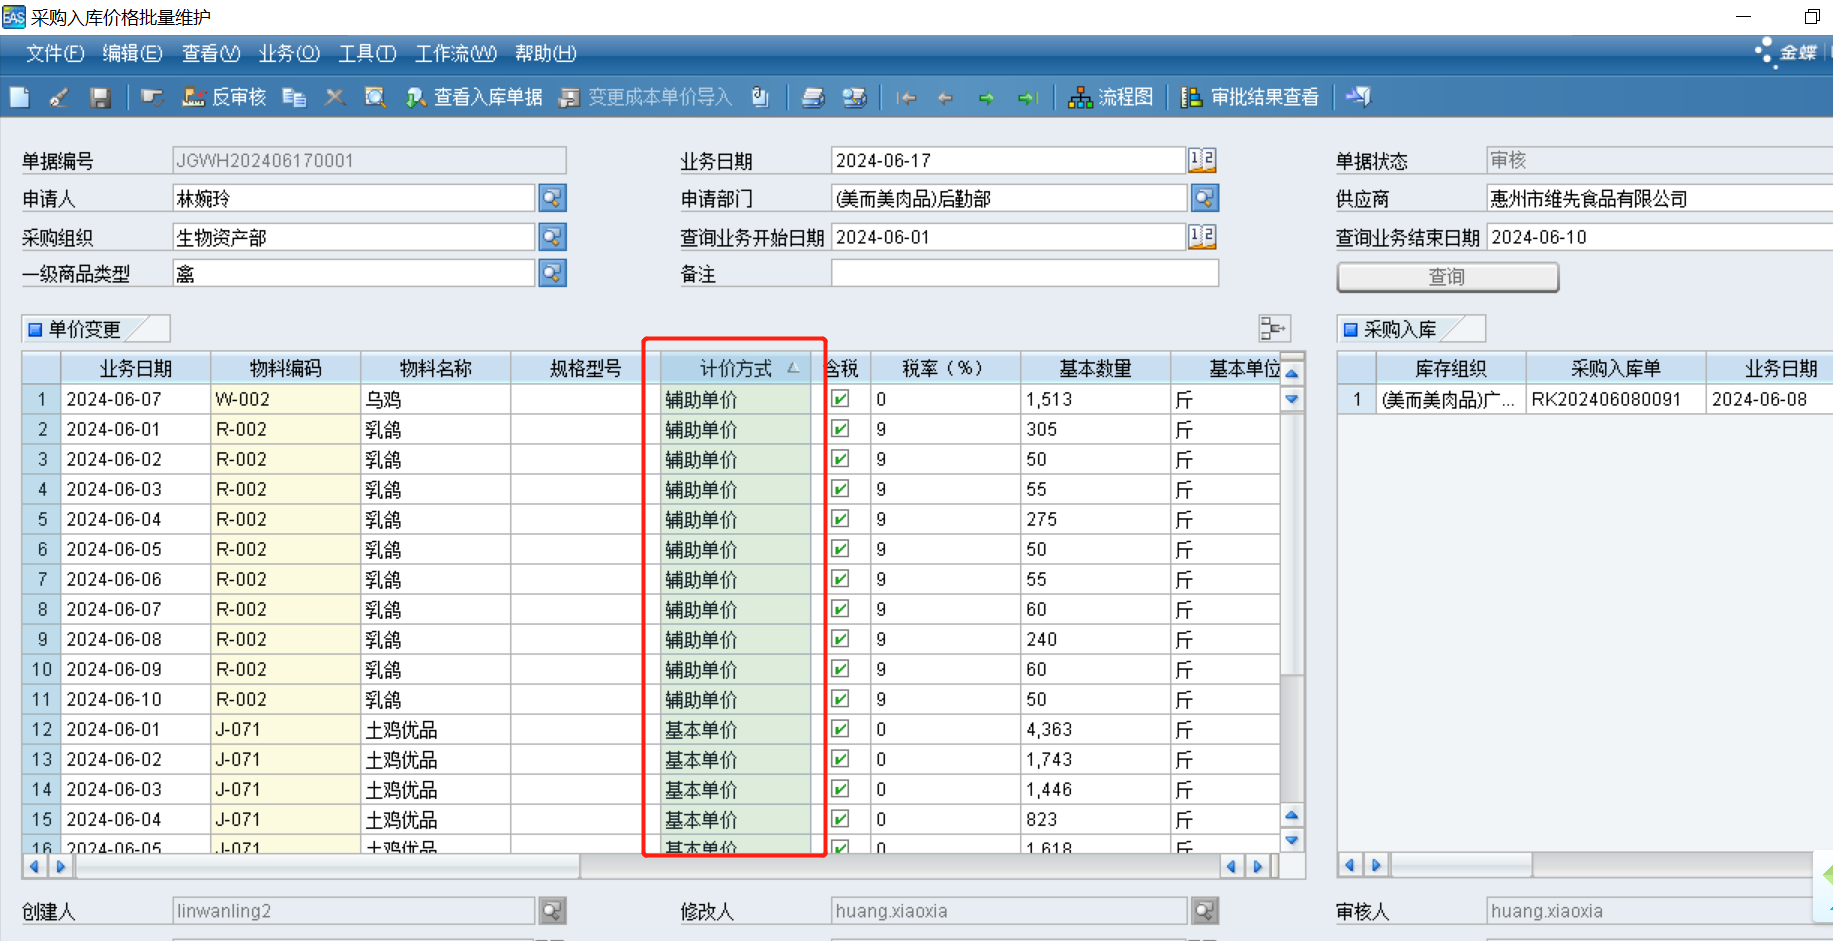Open 审批结果查看 in the toolbar

point(1251,97)
